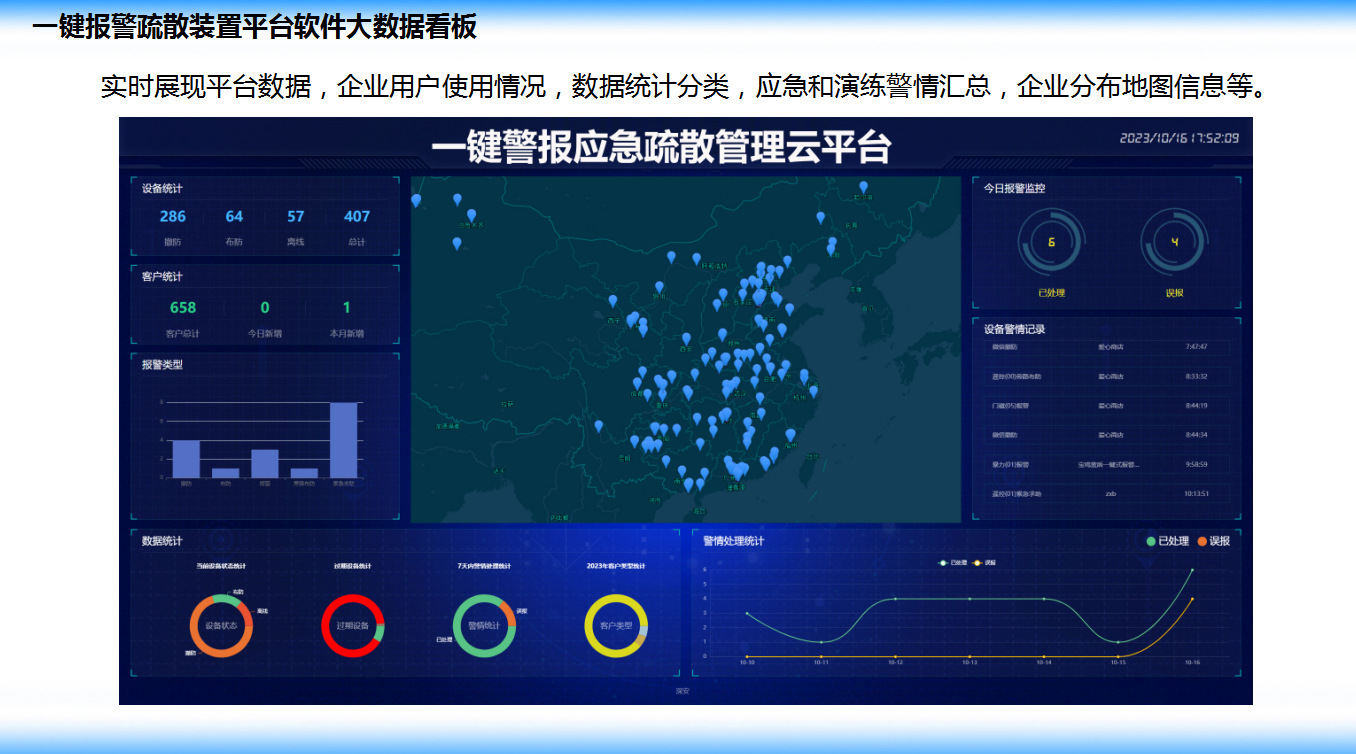
Task: Click the first bar in 报警类型 chart
Action: (x=186, y=459)
